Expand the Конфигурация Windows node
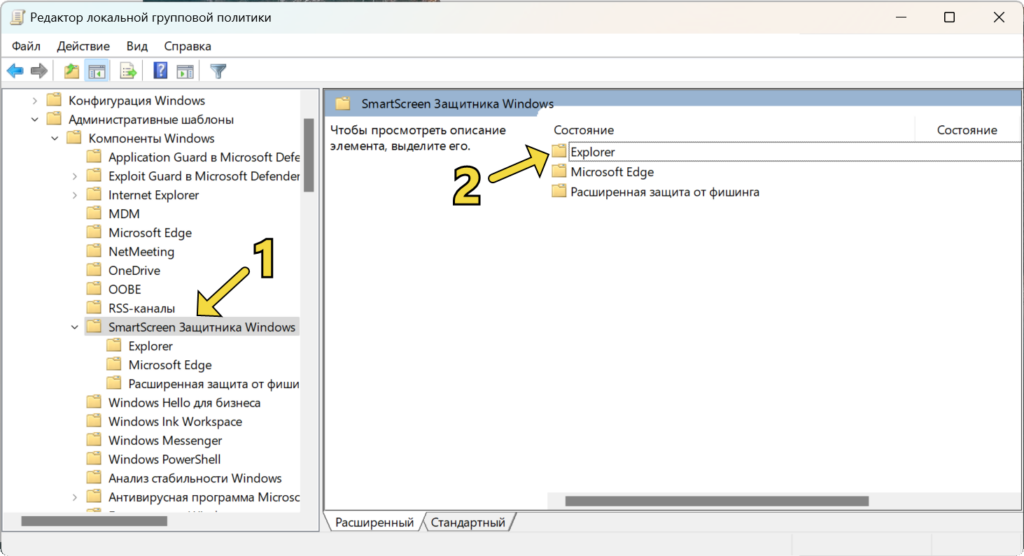This screenshot has height=556, width=1024. [x=35, y=100]
